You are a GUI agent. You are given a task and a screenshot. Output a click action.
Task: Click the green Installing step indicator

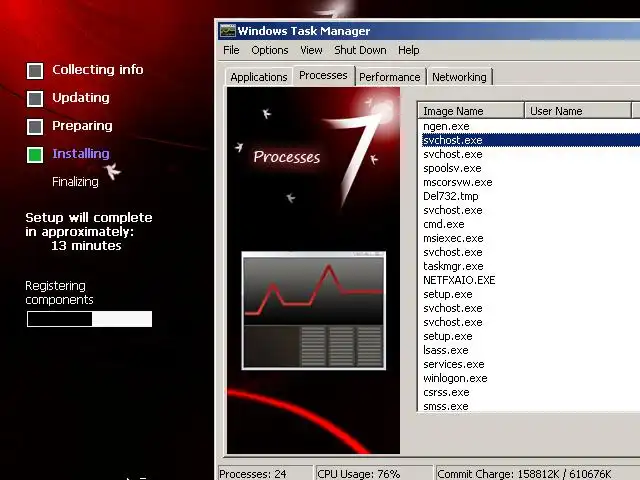35,155
